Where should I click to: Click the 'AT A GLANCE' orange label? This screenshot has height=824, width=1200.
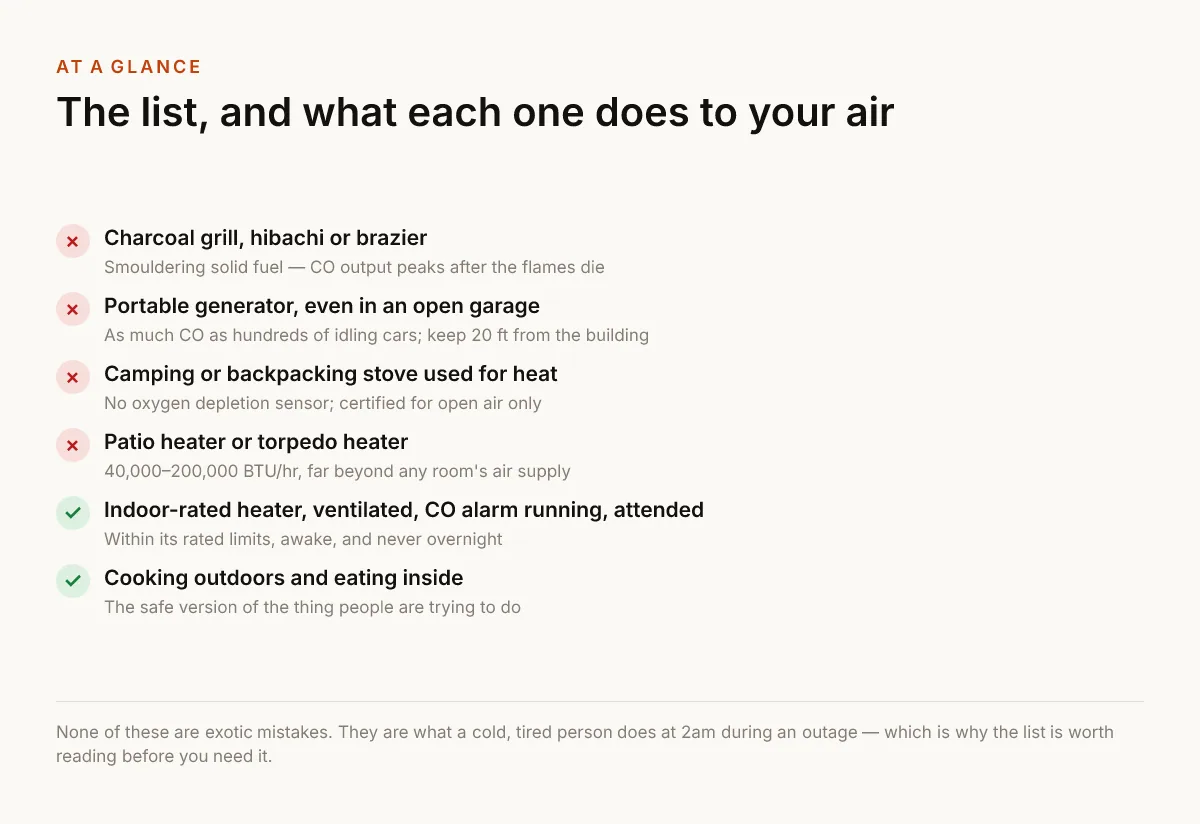pyautogui.click(x=129, y=67)
